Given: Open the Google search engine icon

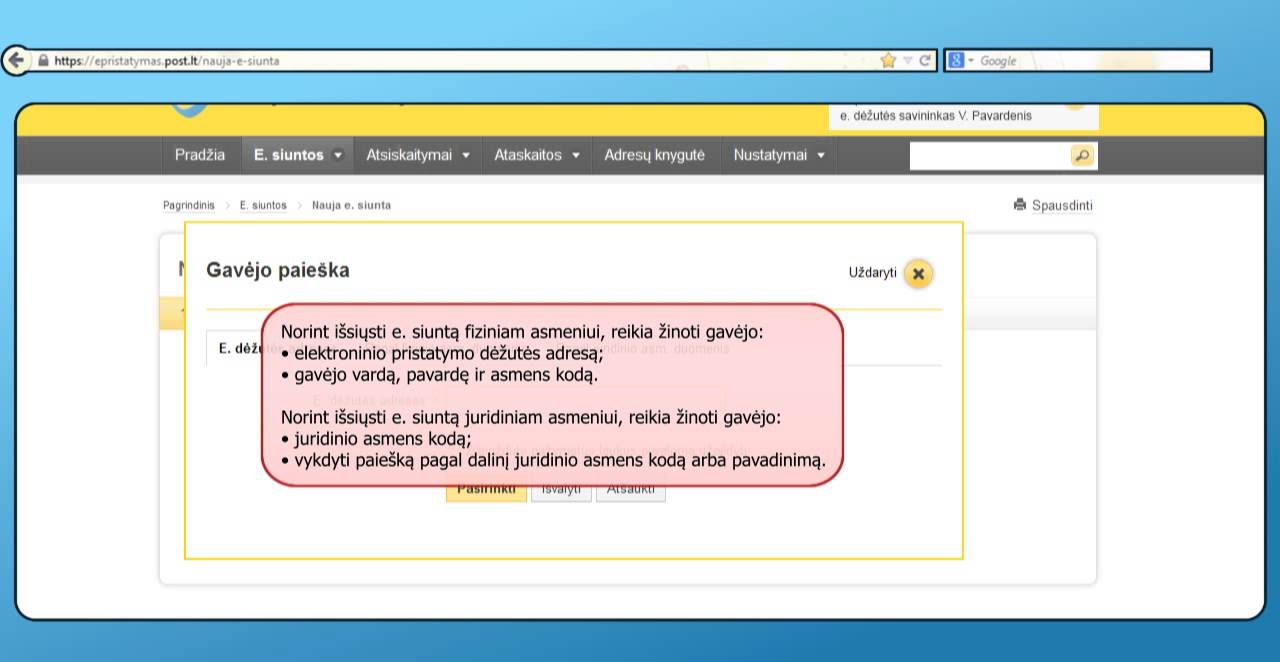Looking at the screenshot, I should click(x=955, y=60).
